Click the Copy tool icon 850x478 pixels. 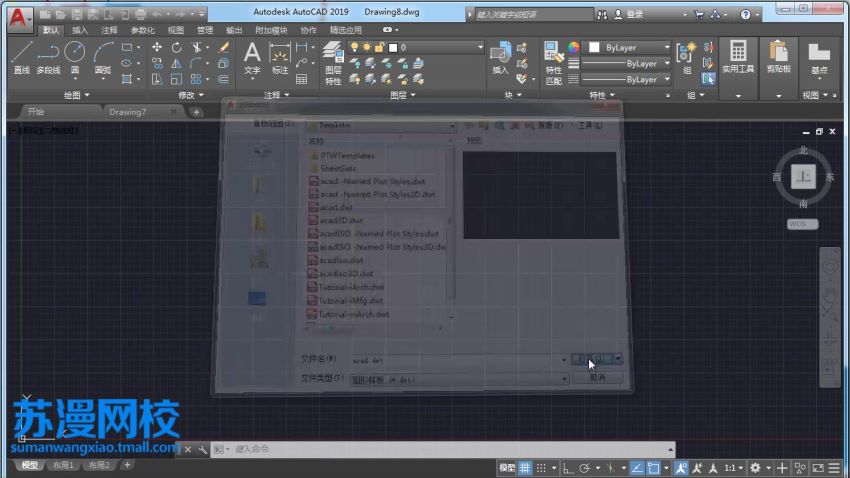click(x=157, y=63)
